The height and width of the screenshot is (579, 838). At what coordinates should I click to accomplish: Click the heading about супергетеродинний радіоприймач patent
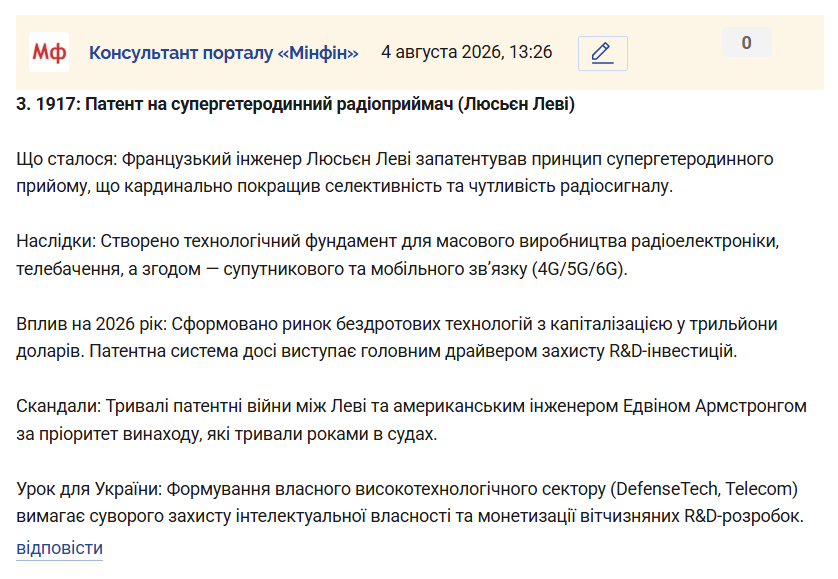296,104
